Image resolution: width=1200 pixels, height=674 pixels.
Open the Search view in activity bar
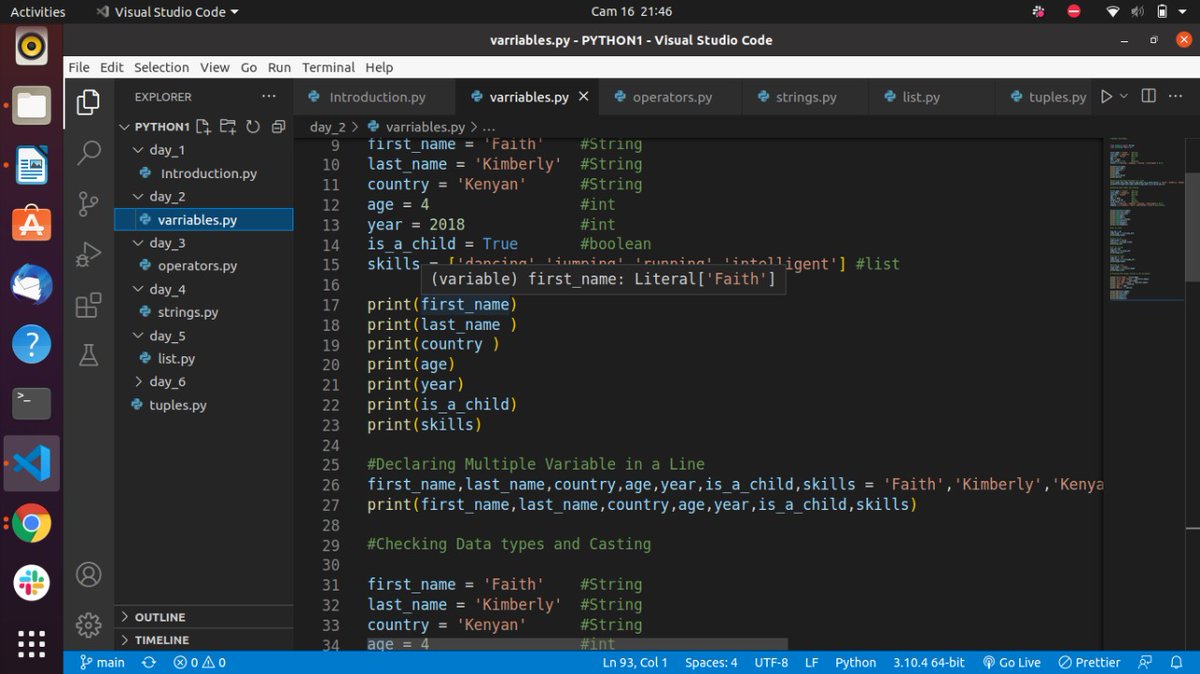[x=89, y=153]
